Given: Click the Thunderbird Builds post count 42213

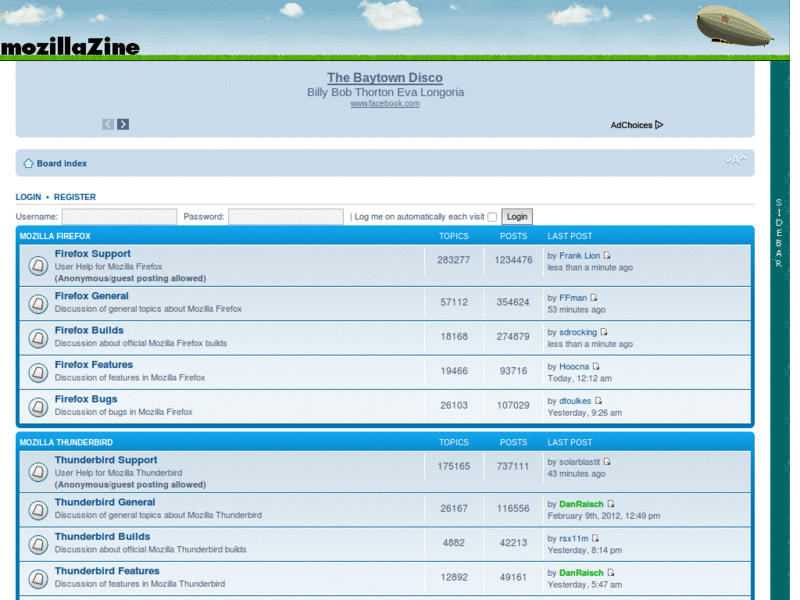Looking at the screenshot, I should coord(513,543).
